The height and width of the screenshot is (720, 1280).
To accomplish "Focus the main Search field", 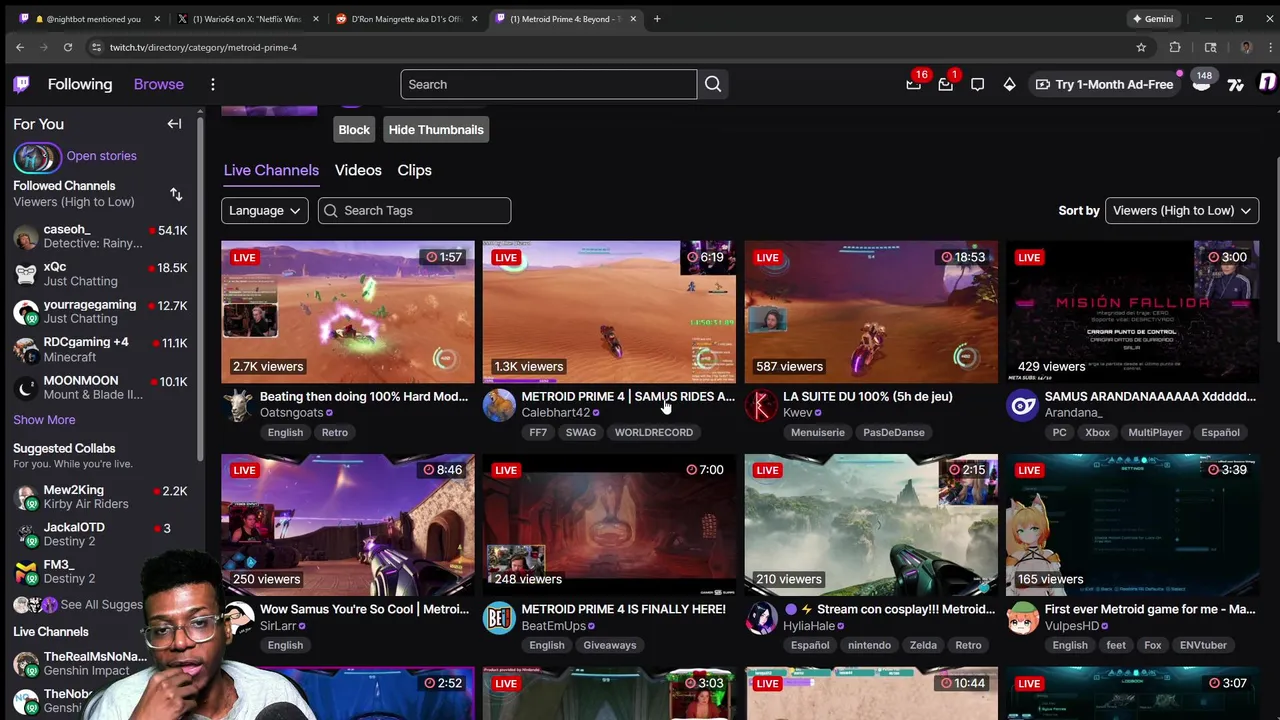I will [548, 84].
